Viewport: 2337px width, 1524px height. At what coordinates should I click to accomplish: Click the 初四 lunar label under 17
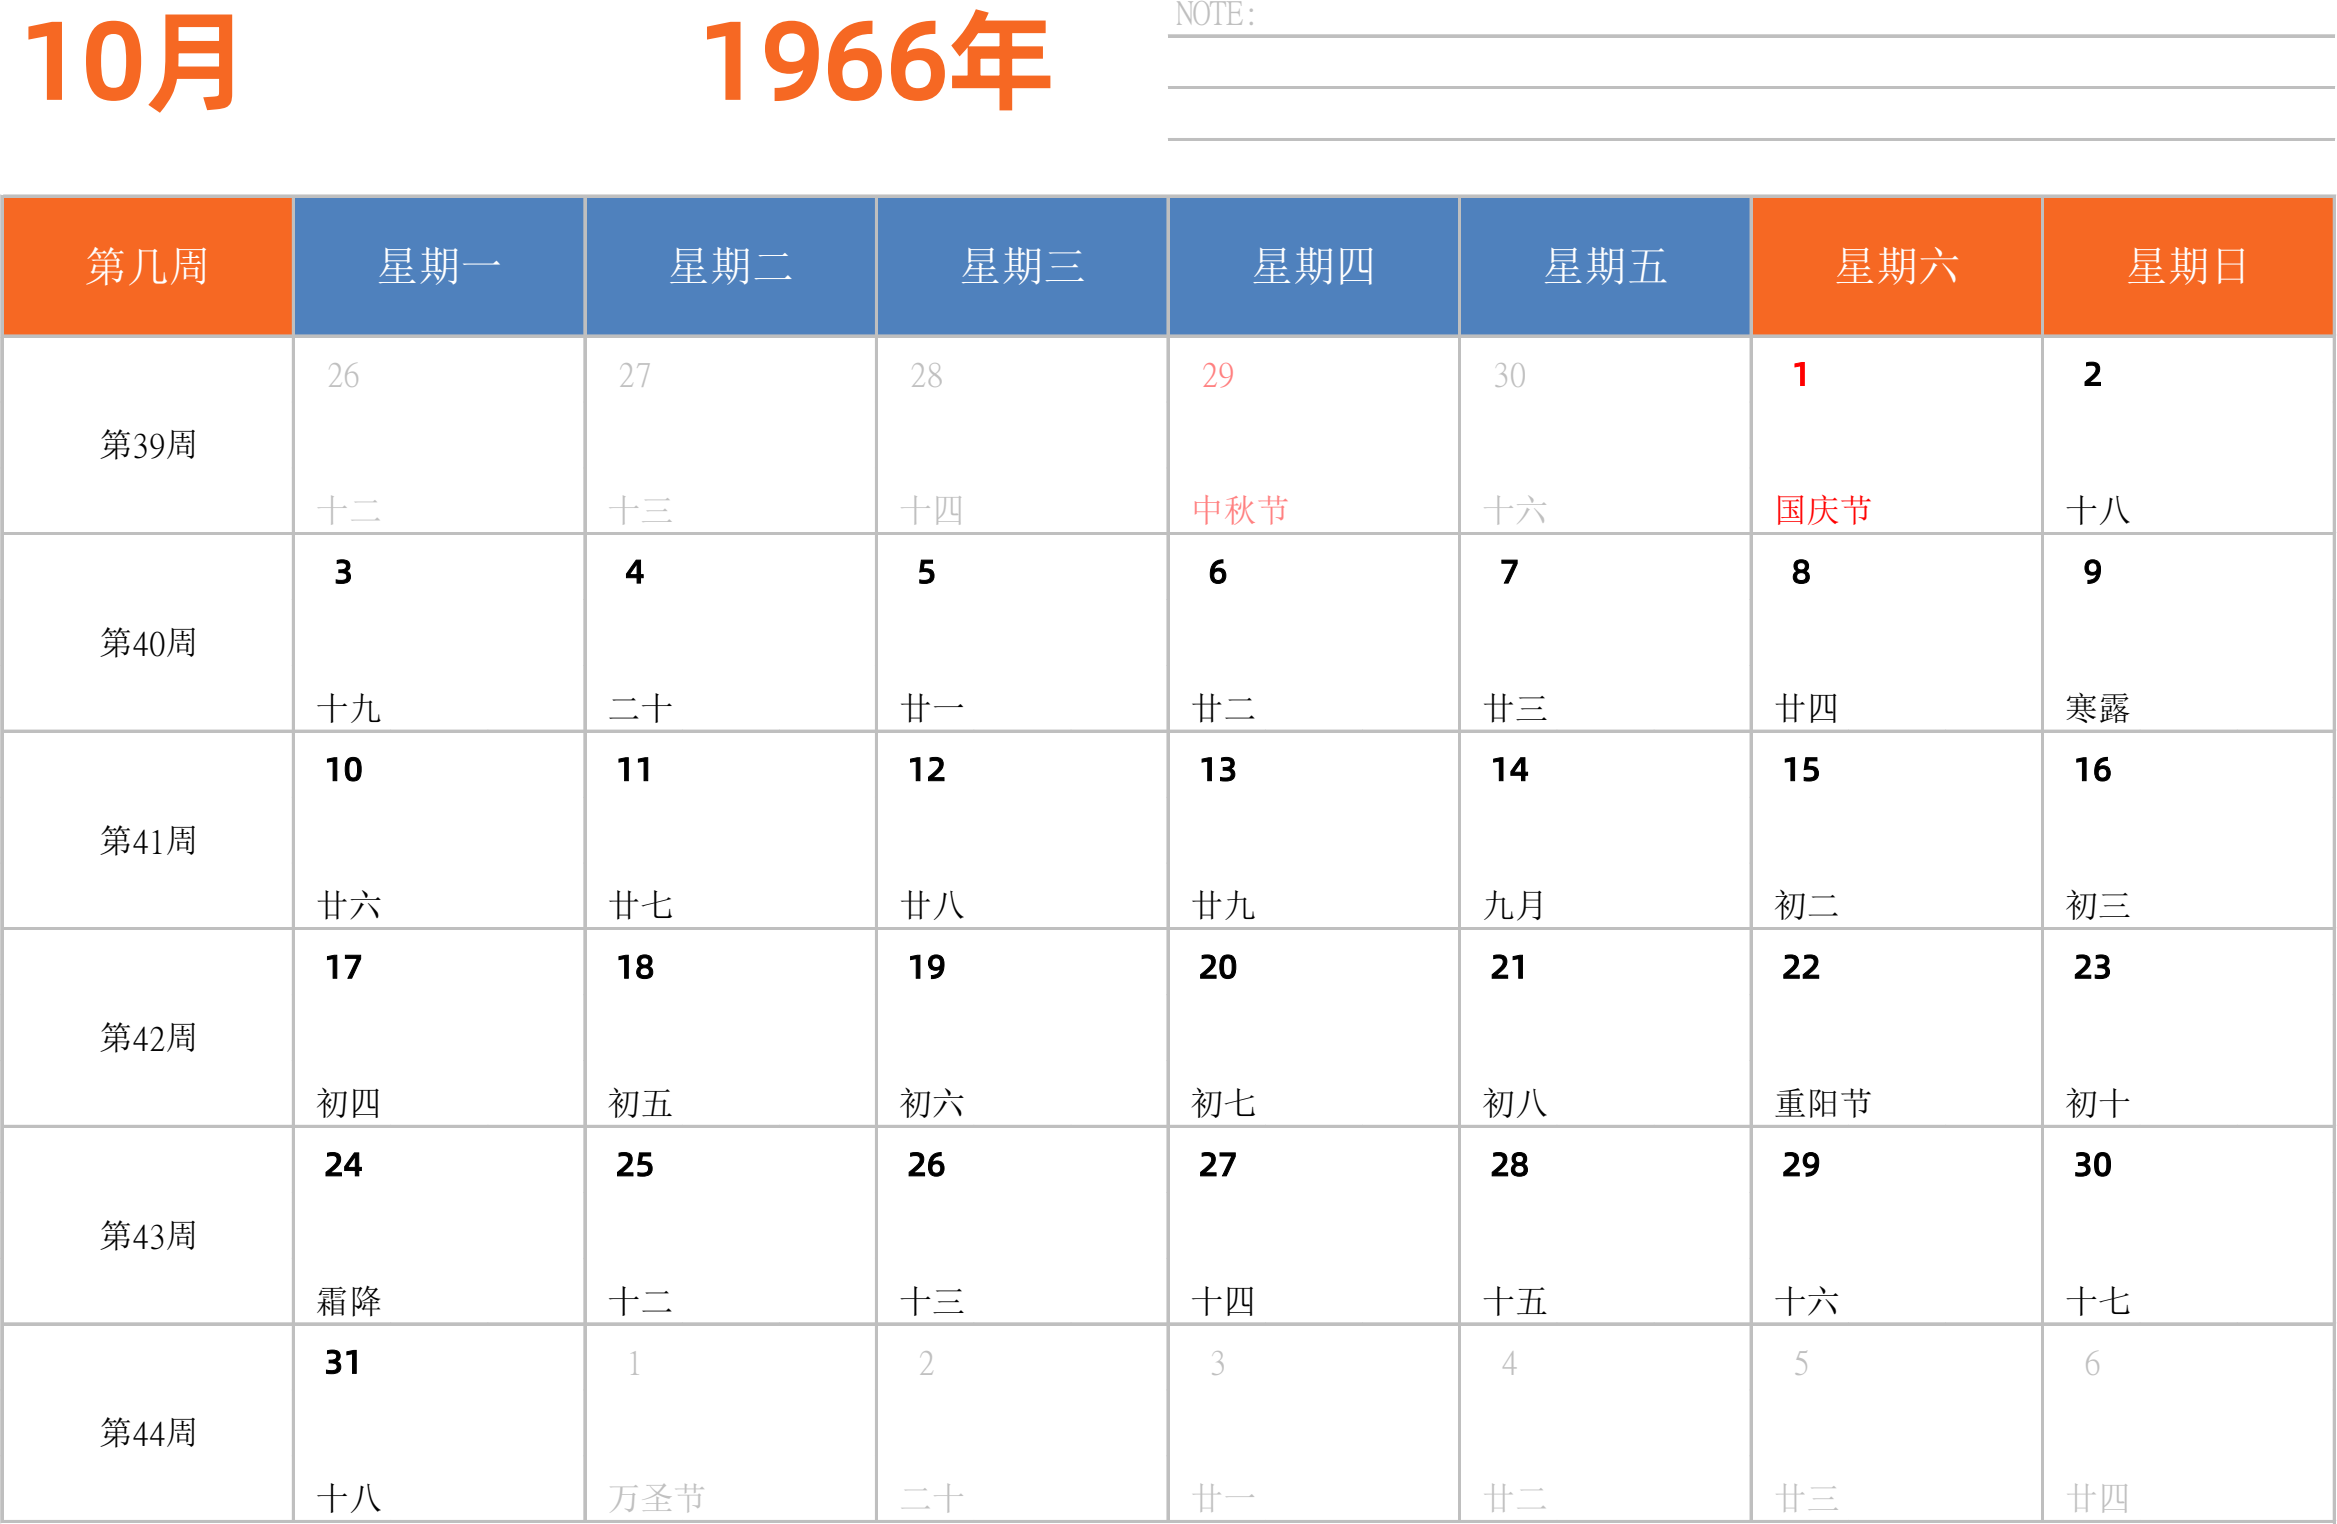tap(349, 1103)
